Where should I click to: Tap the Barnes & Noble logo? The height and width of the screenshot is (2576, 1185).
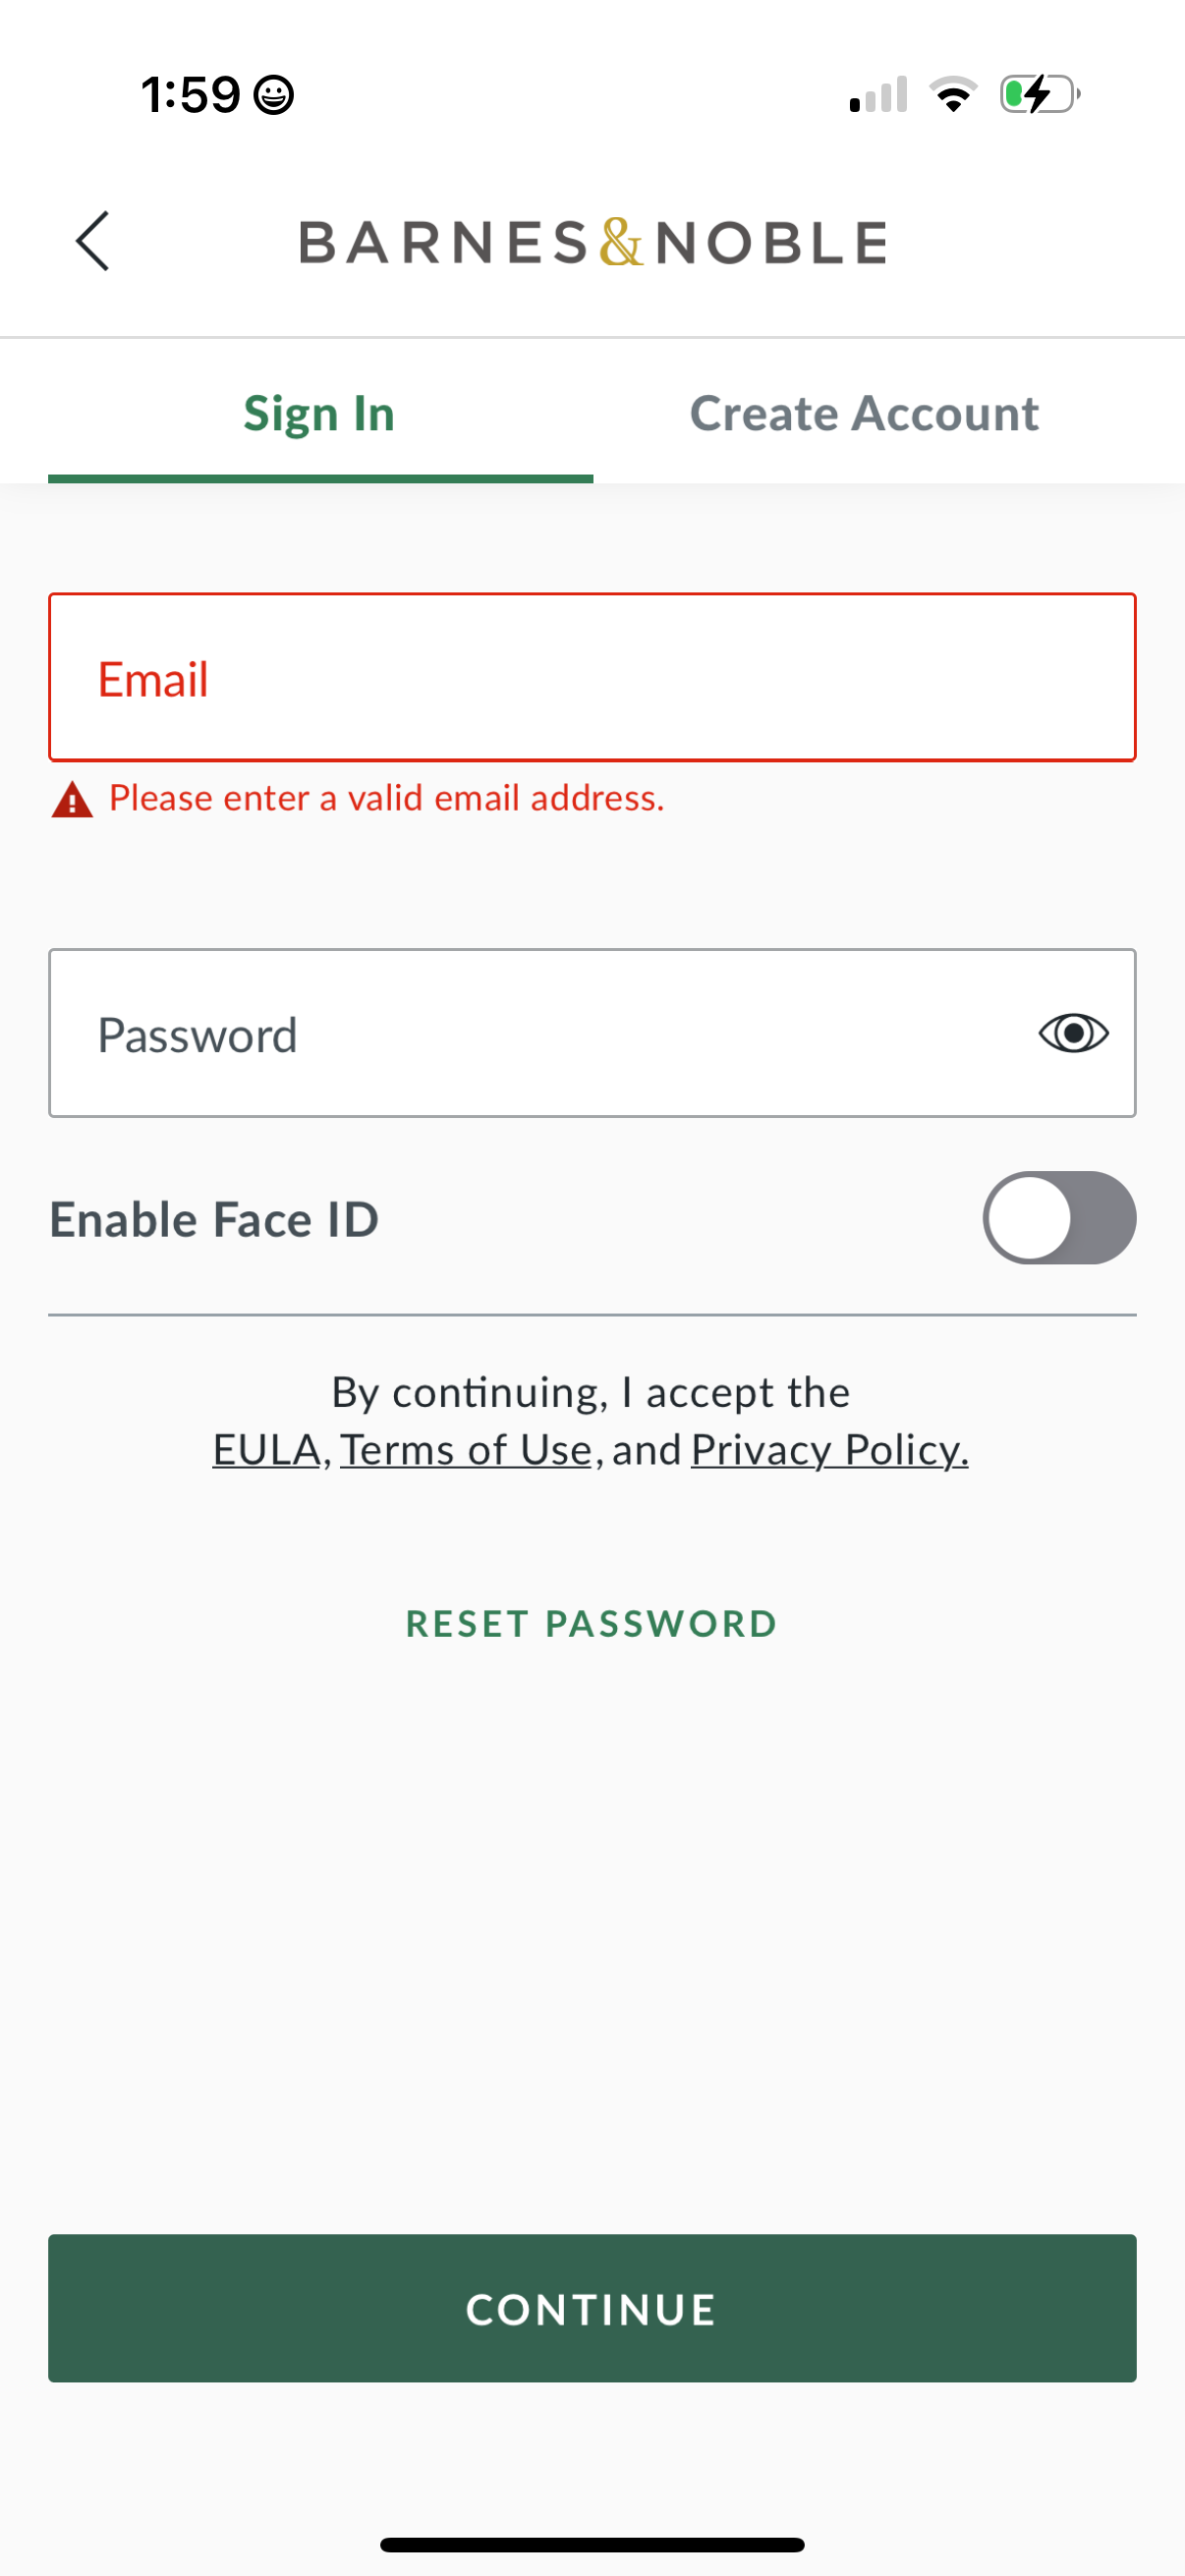click(592, 243)
